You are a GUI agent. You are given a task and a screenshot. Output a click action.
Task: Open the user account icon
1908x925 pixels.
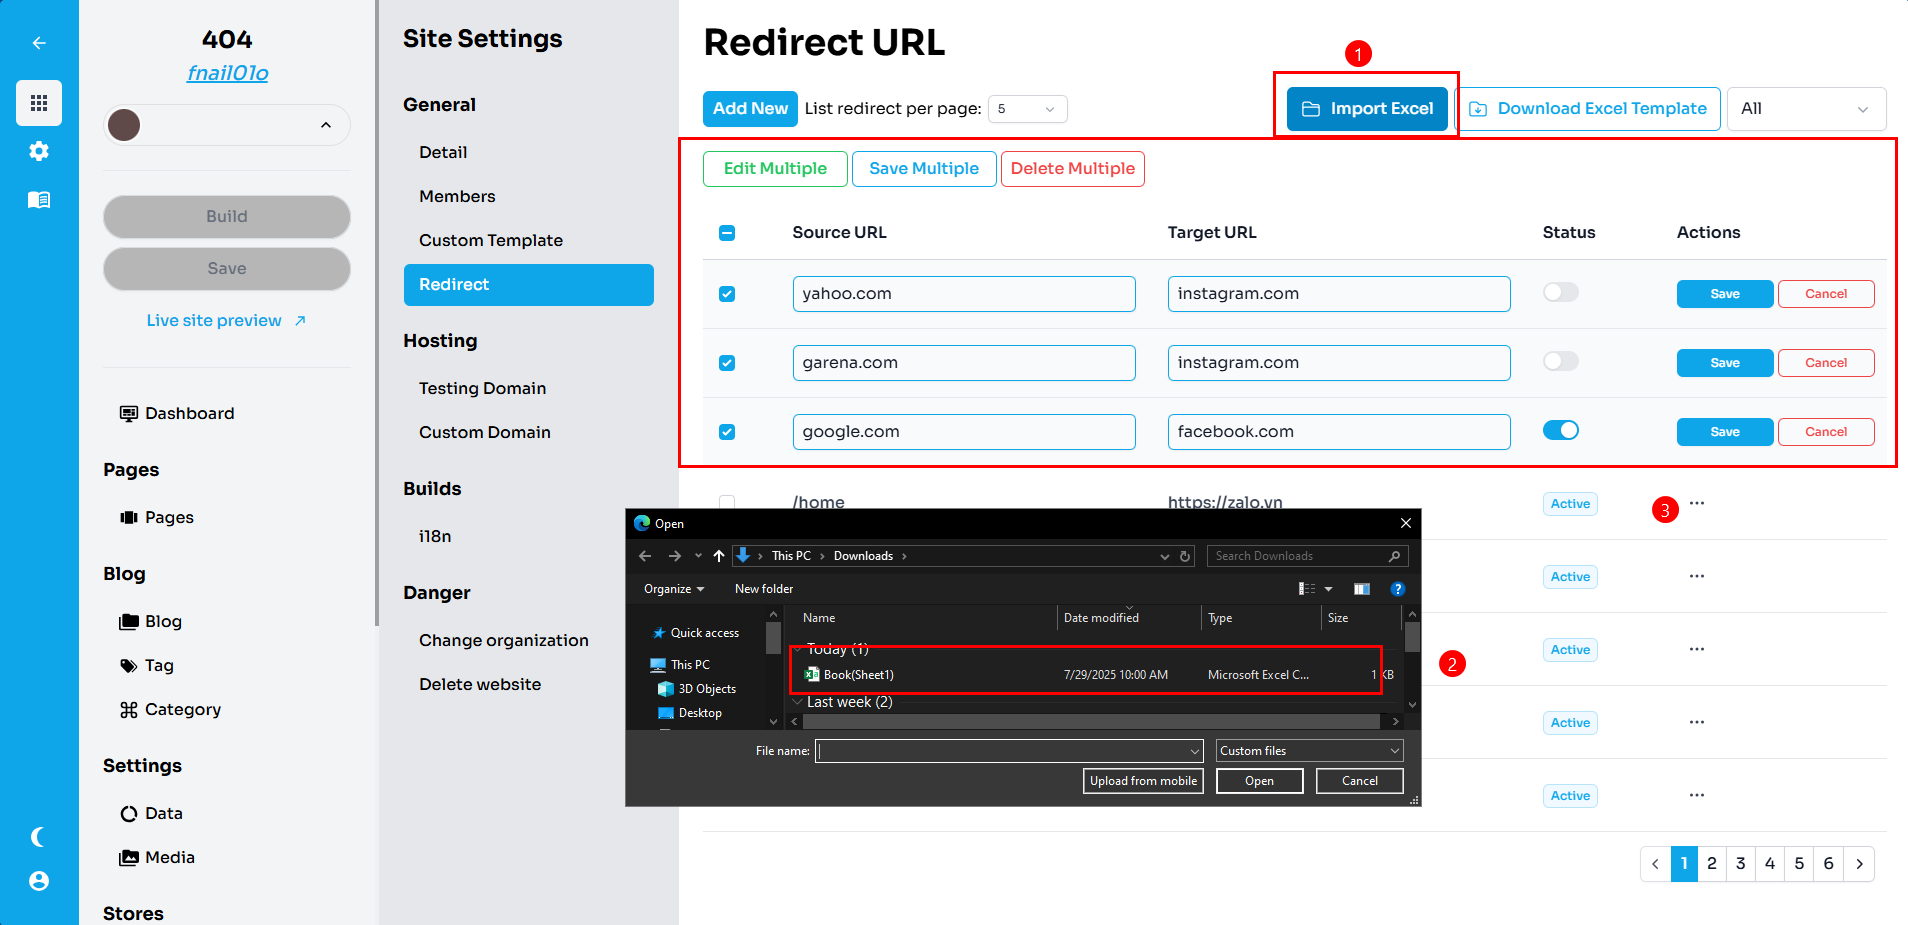pos(39,881)
